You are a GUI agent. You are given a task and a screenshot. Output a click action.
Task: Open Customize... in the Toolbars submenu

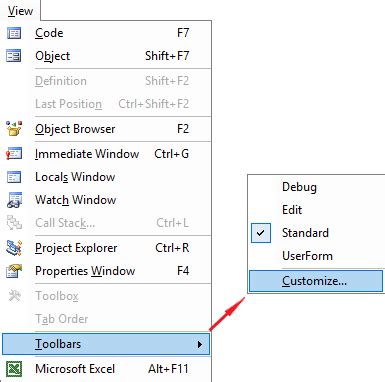click(x=316, y=281)
